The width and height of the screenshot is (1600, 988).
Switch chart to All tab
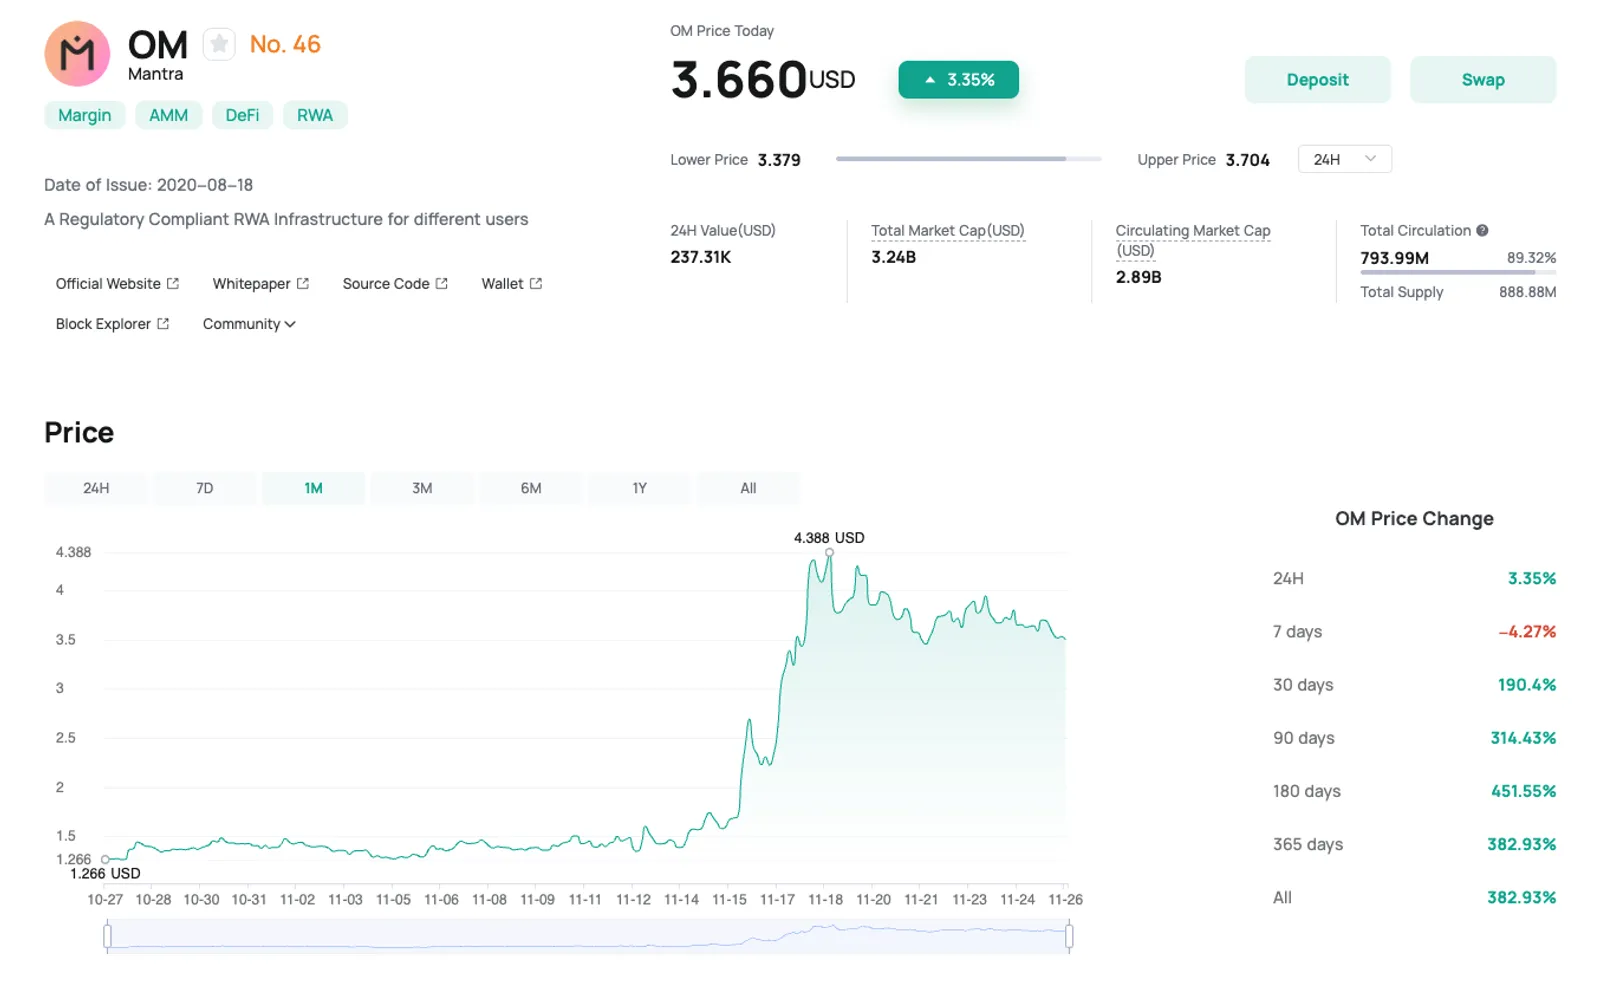(748, 488)
